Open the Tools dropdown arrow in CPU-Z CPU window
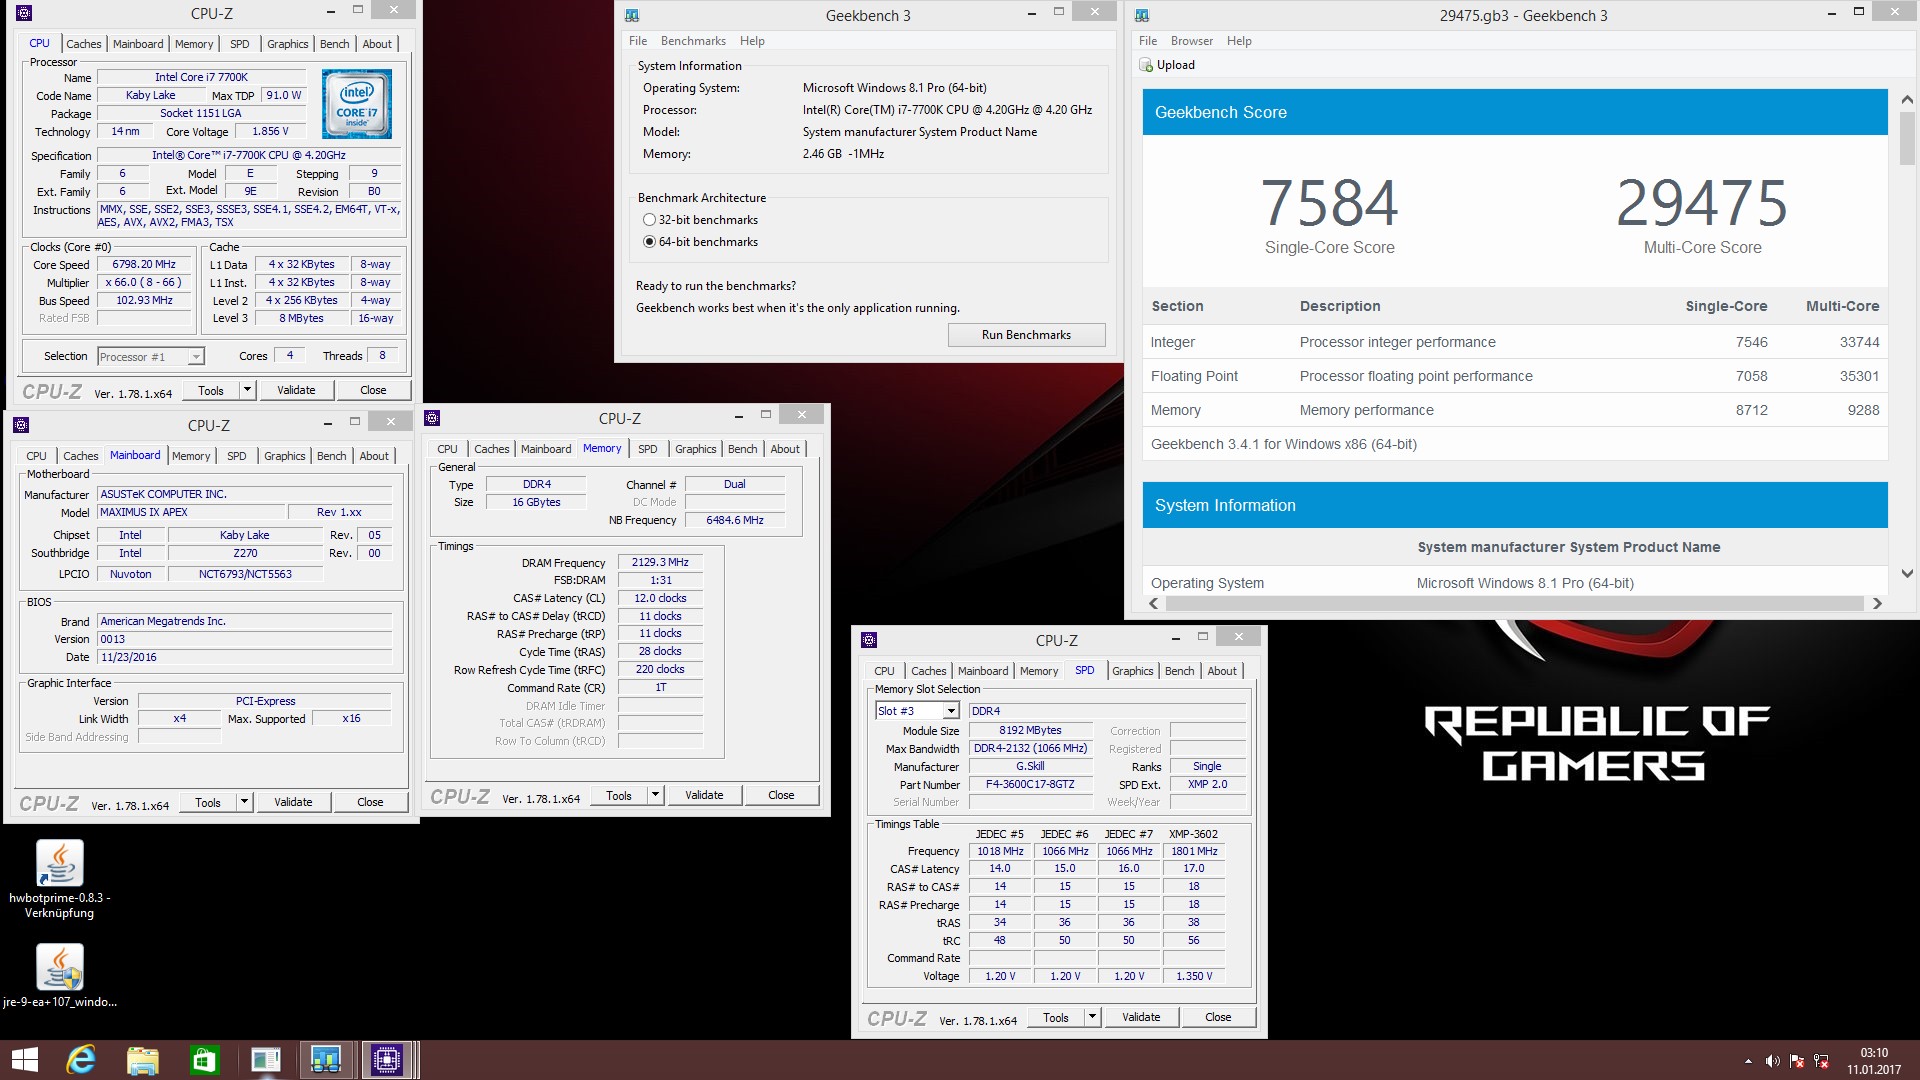 248,390
